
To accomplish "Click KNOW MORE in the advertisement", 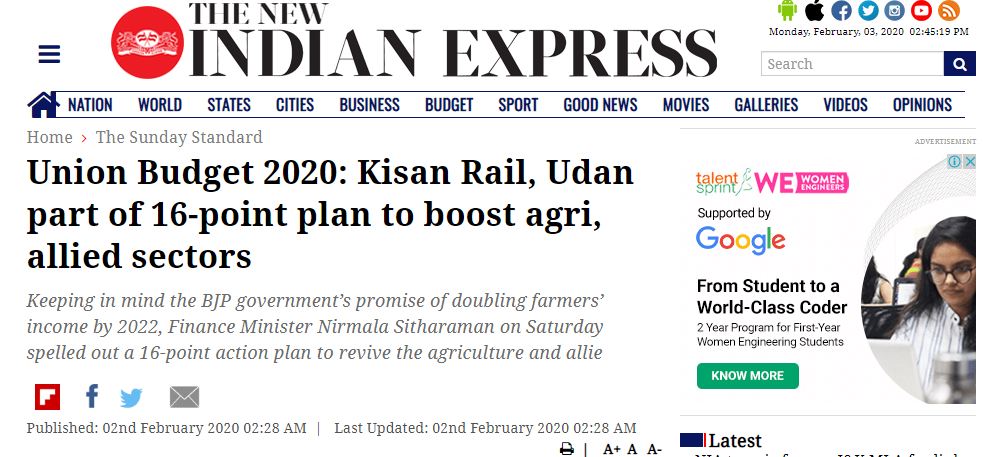I will coord(747,375).
